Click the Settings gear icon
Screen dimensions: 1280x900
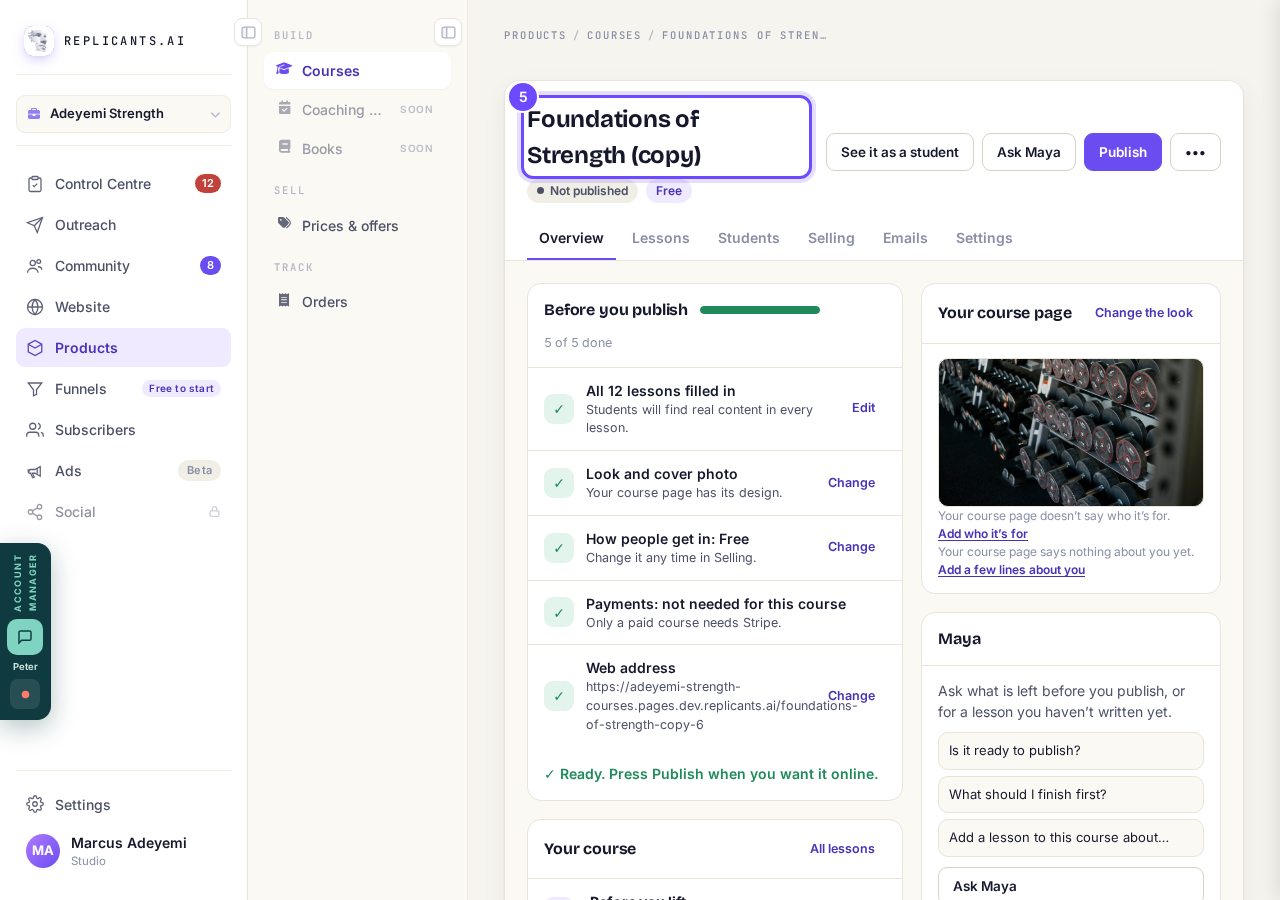coord(35,805)
